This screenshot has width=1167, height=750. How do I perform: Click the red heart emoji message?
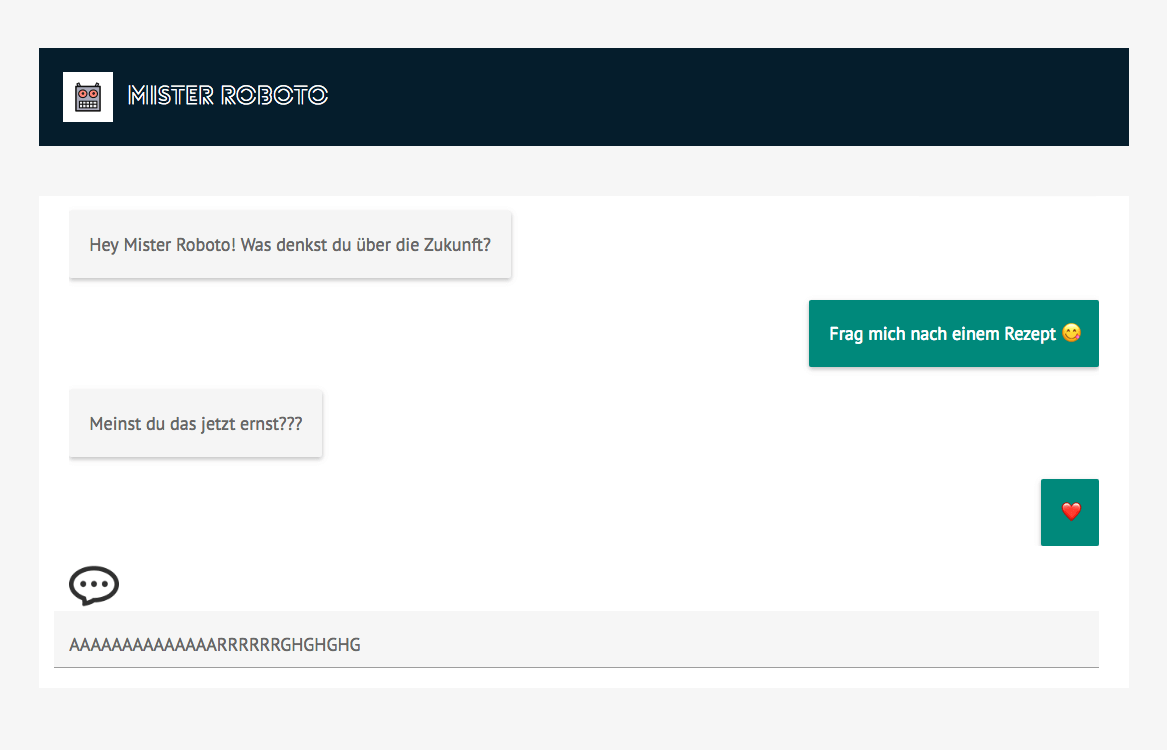1070,512
